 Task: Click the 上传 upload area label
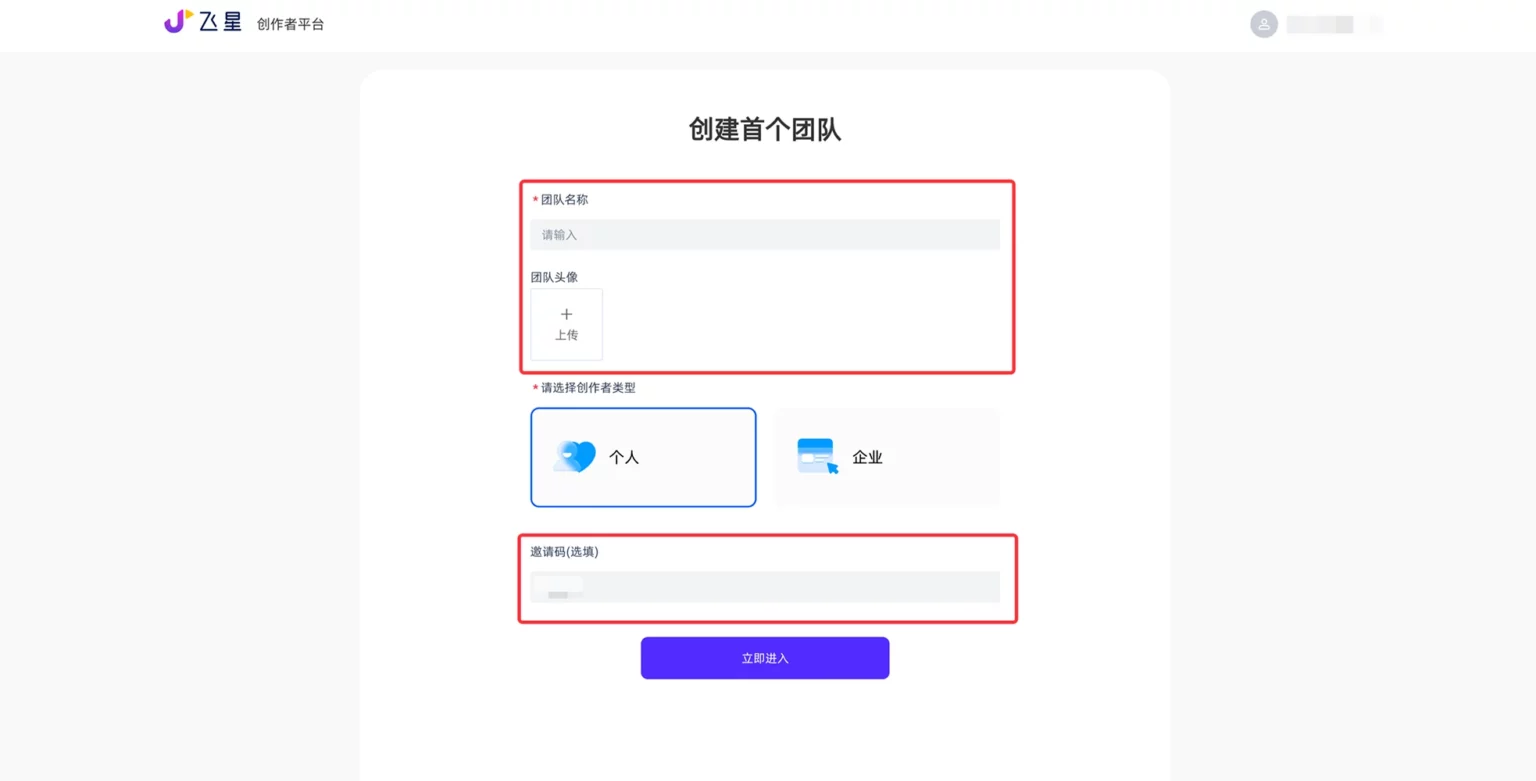pyautogui.click(x=567, y=336)
